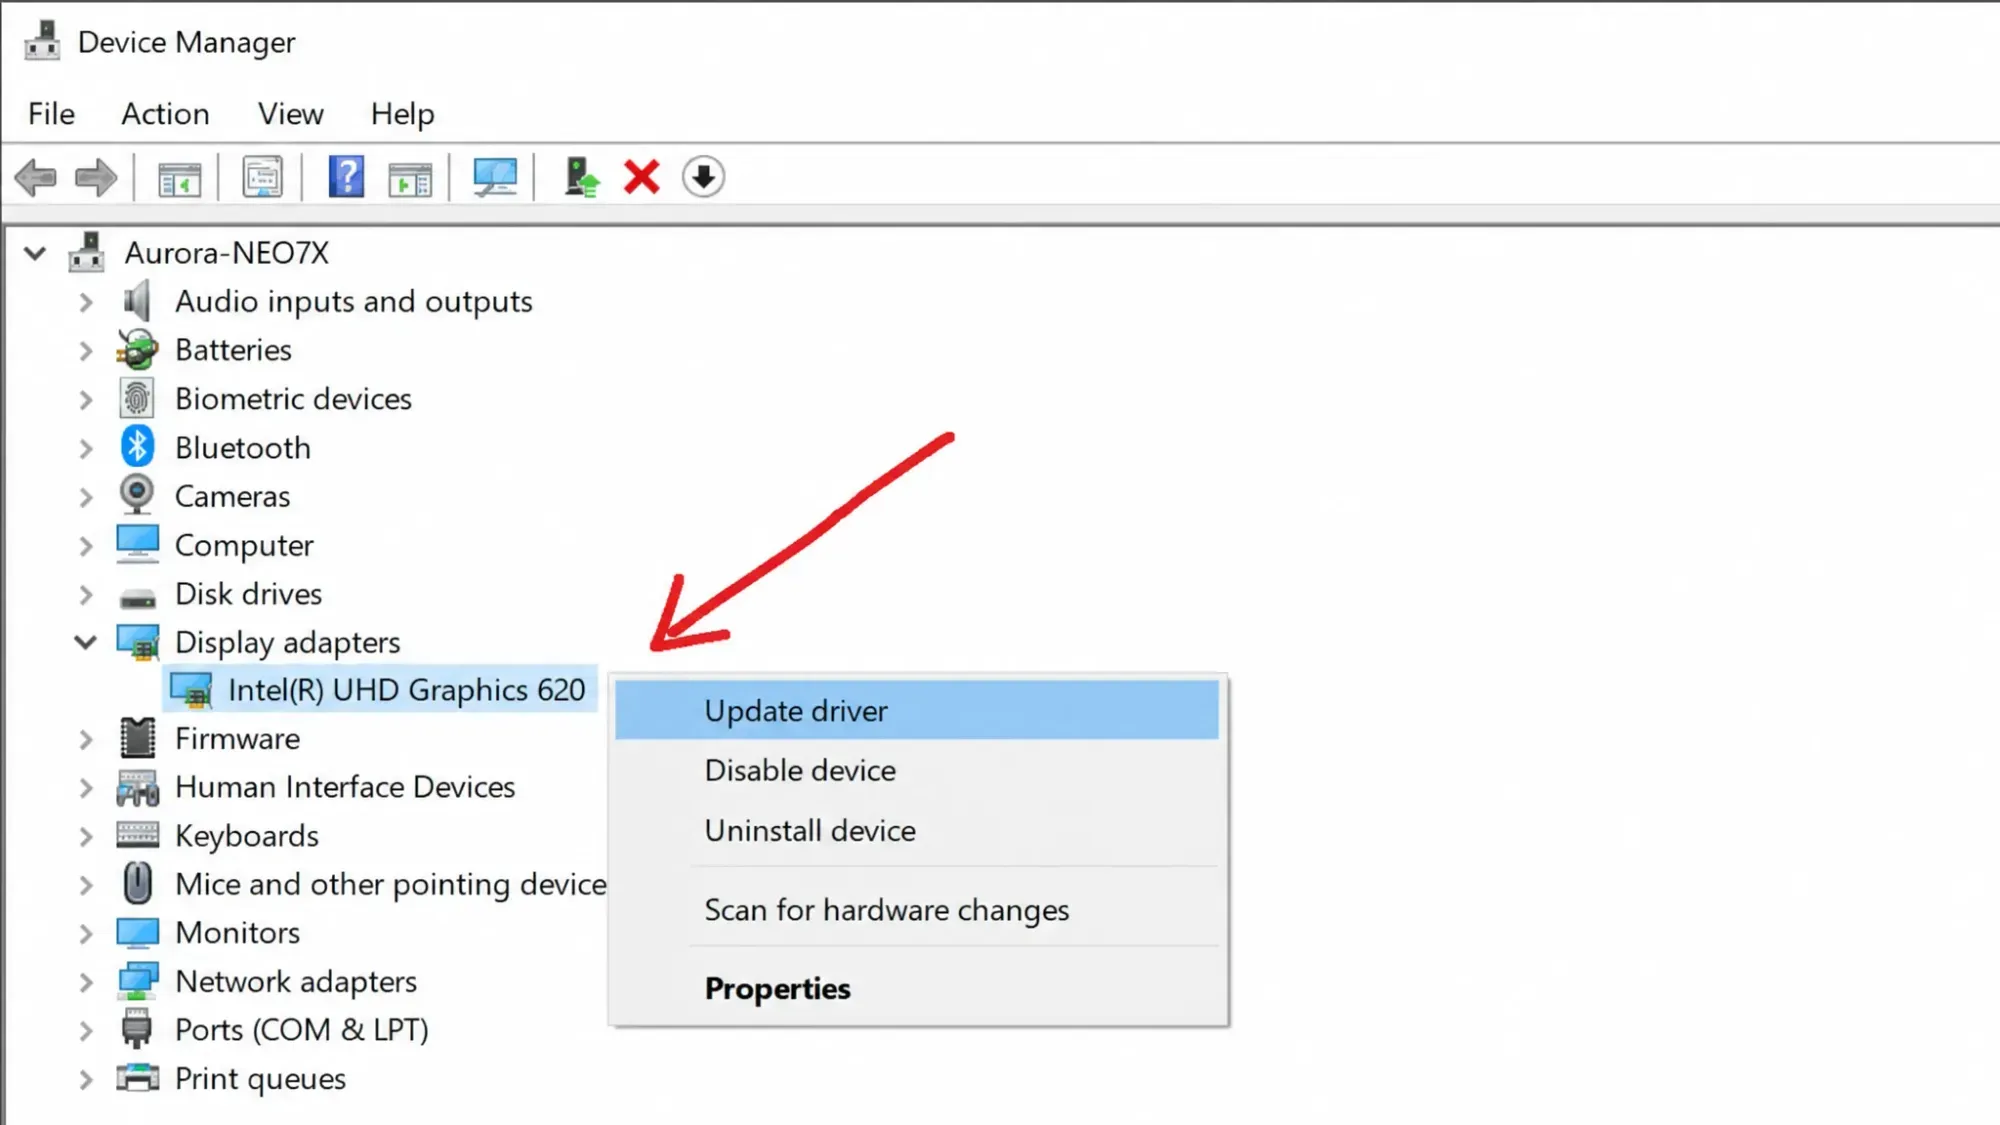
Task: Click the Network adapters icon
Action: click(137, 981)
